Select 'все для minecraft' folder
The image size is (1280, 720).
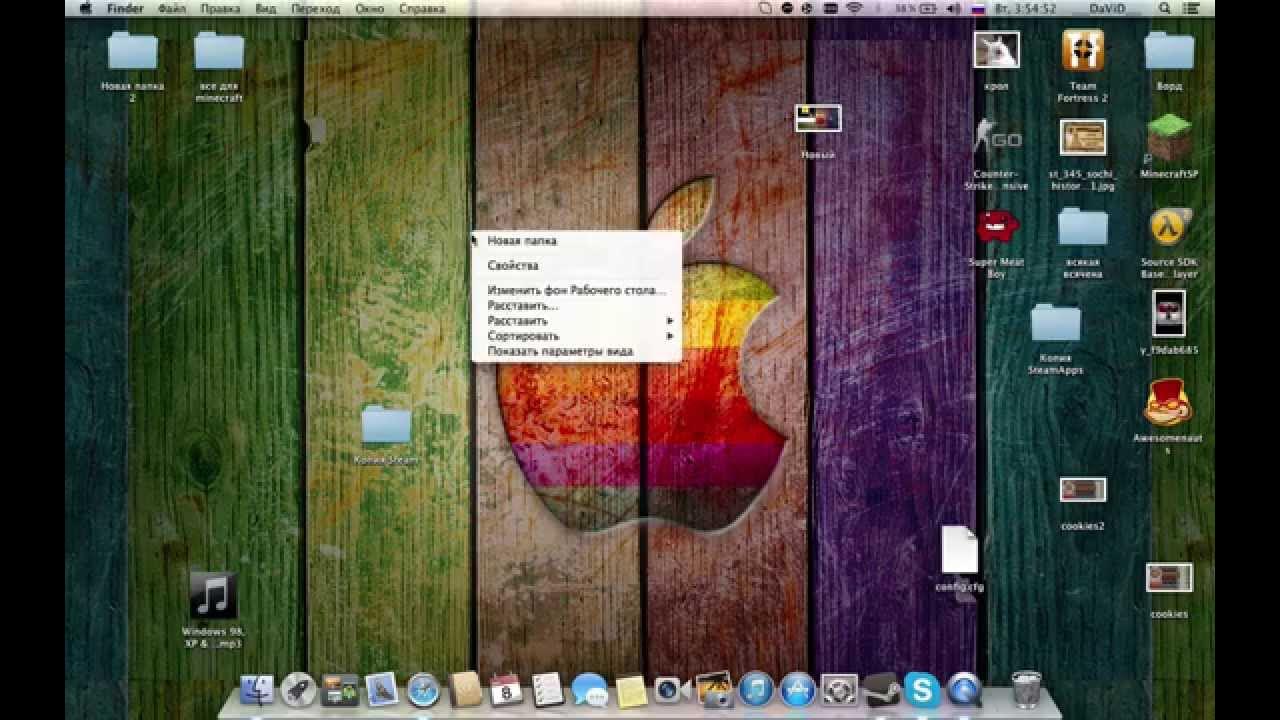(220, 52)
